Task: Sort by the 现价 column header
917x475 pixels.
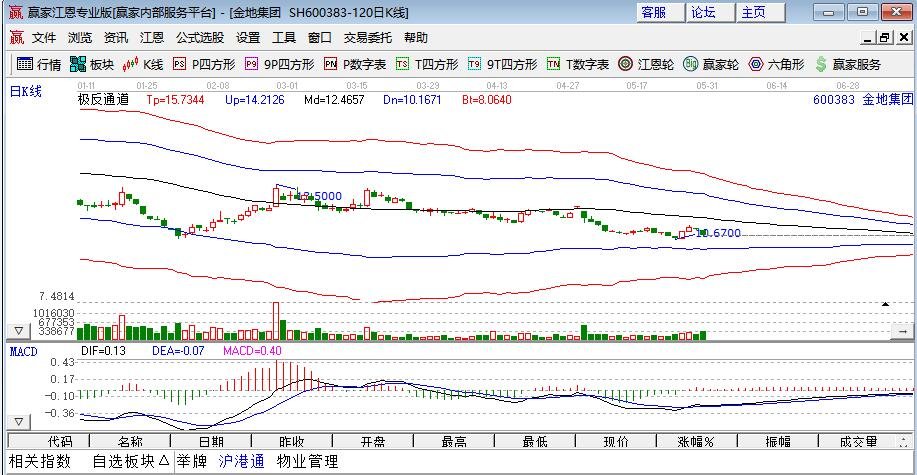Action: (x=616, y=442)
